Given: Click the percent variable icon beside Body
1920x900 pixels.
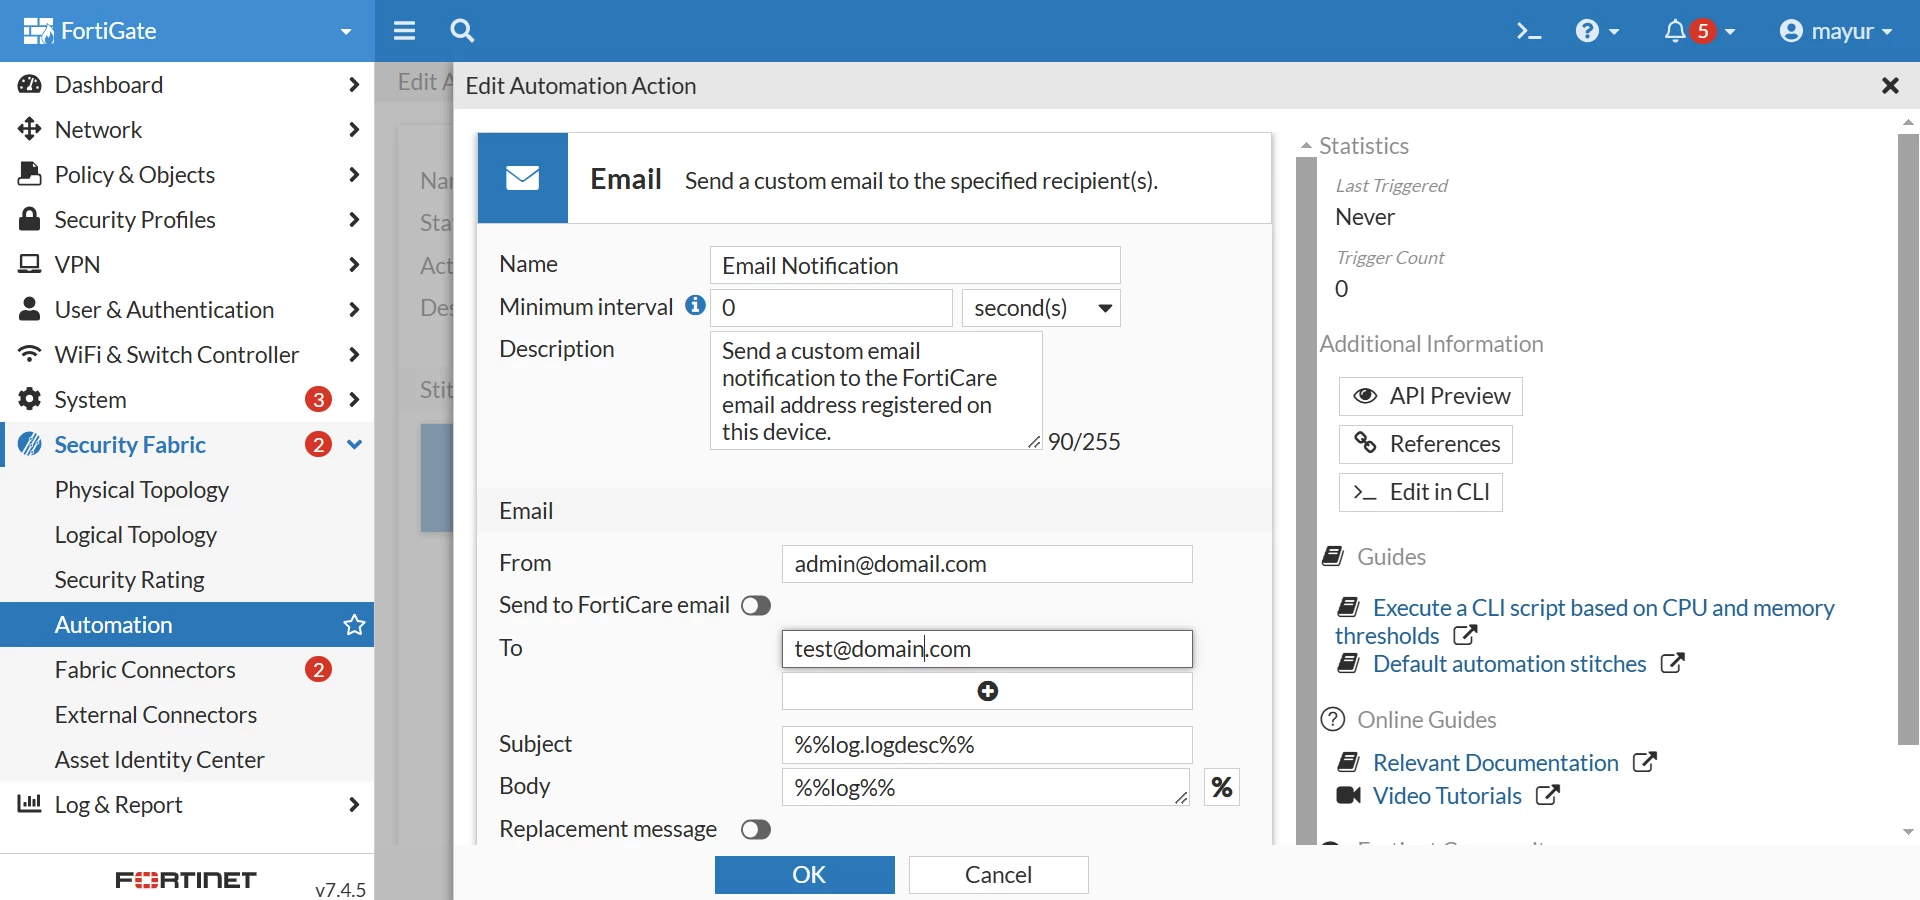Looking at the screenshot, I should (x=1222, y=788).
